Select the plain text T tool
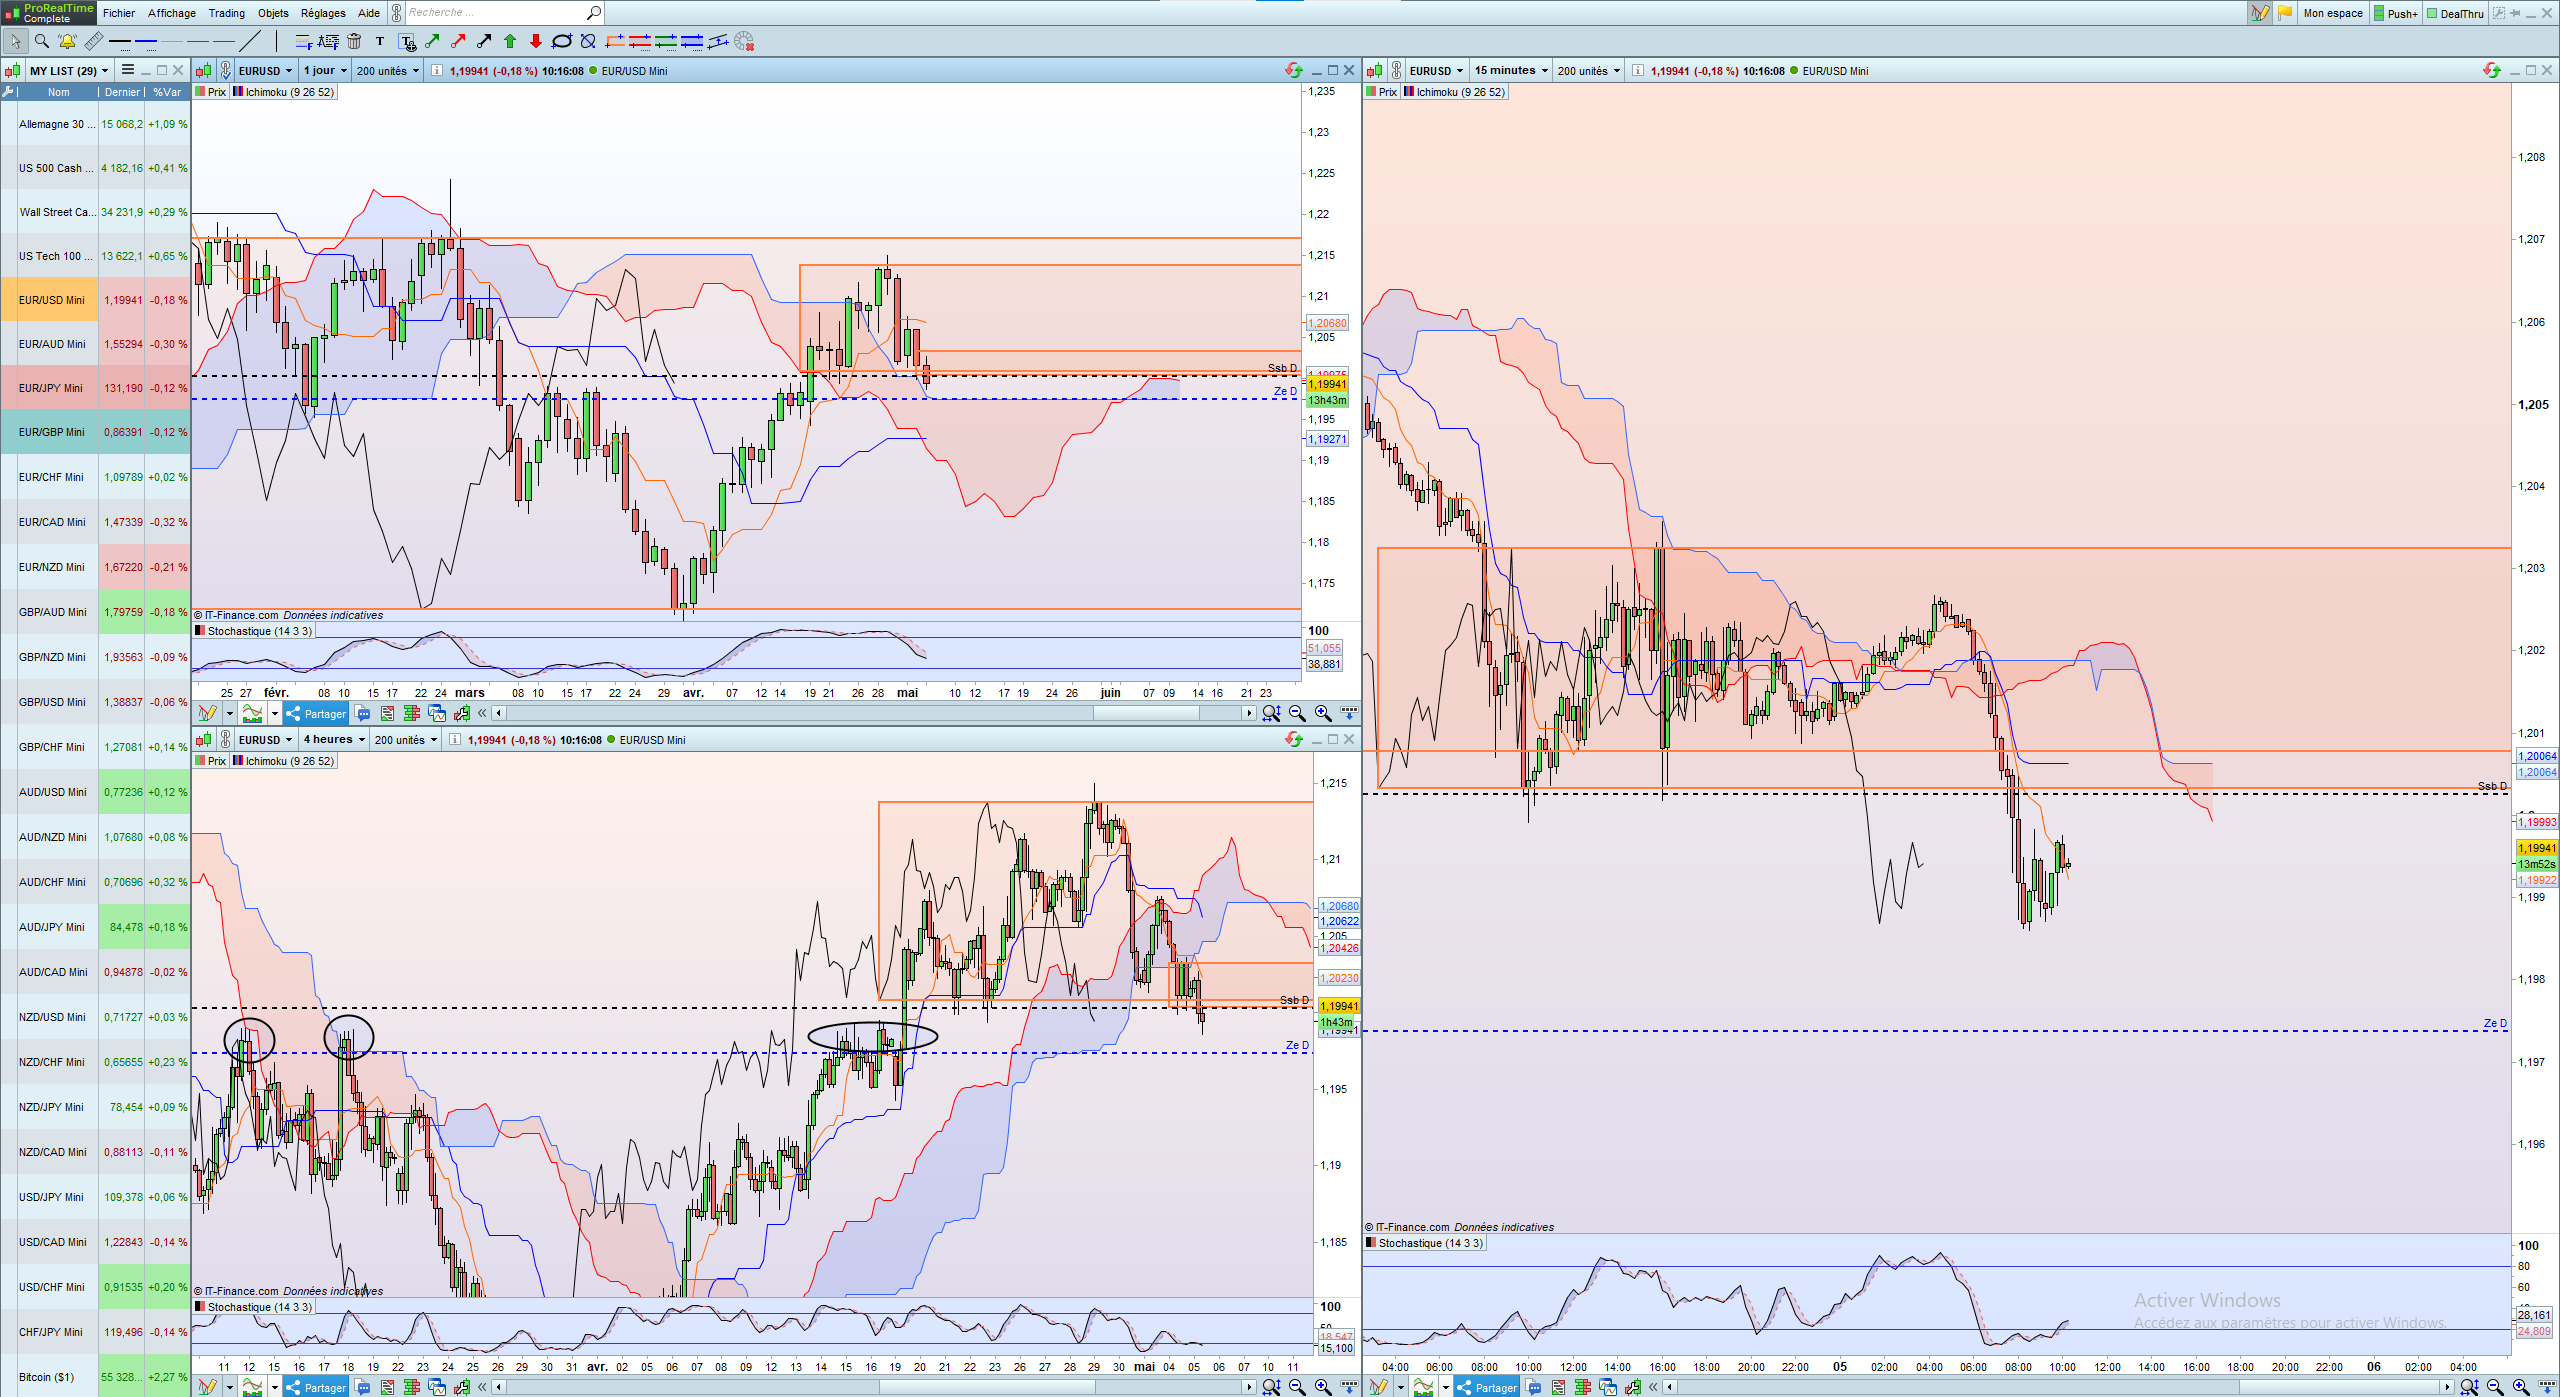 [380, 41]
